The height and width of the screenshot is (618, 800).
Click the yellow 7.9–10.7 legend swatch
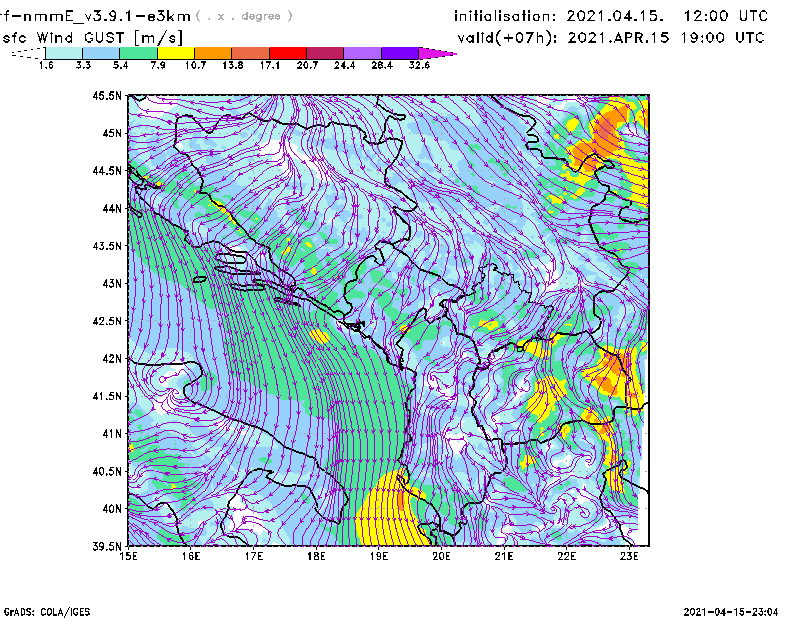tap(176, 53)
